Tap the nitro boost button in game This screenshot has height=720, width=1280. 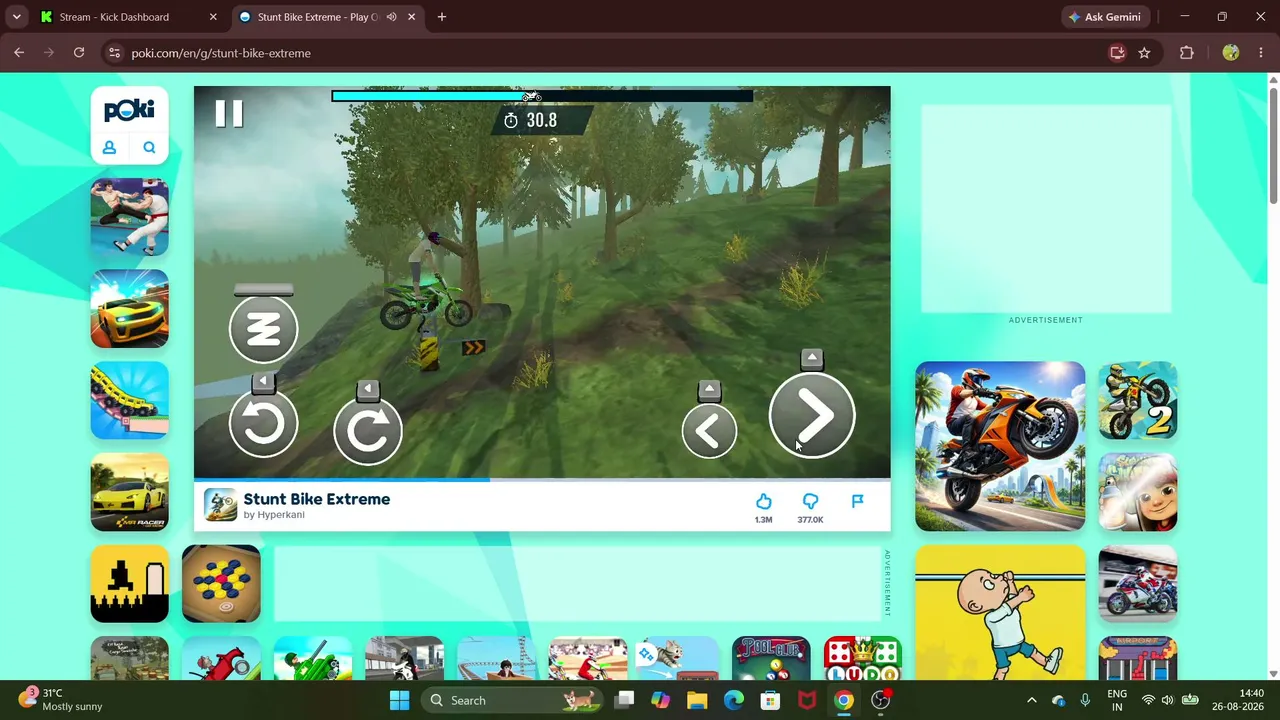[x=264, y=329]
